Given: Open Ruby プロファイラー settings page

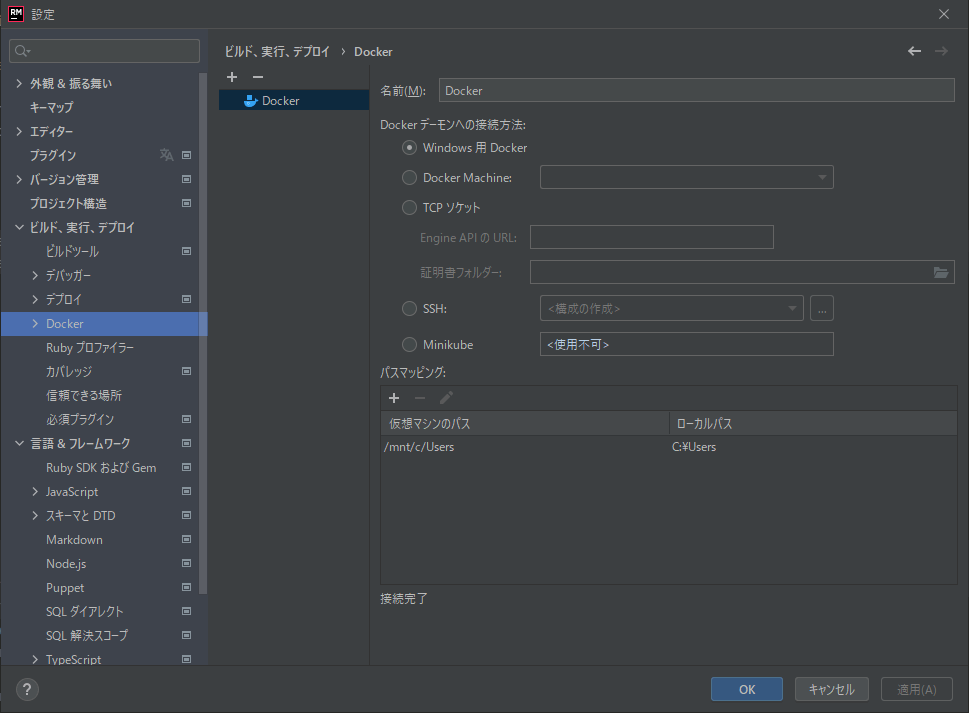Looking at the screenshot, I should click(90, 348).
